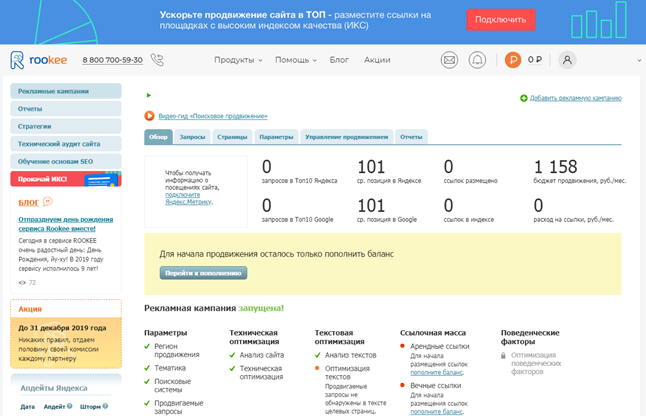Expand the account dropdown chevron at far right
This screenshot has width=646, height=416.
639,60
